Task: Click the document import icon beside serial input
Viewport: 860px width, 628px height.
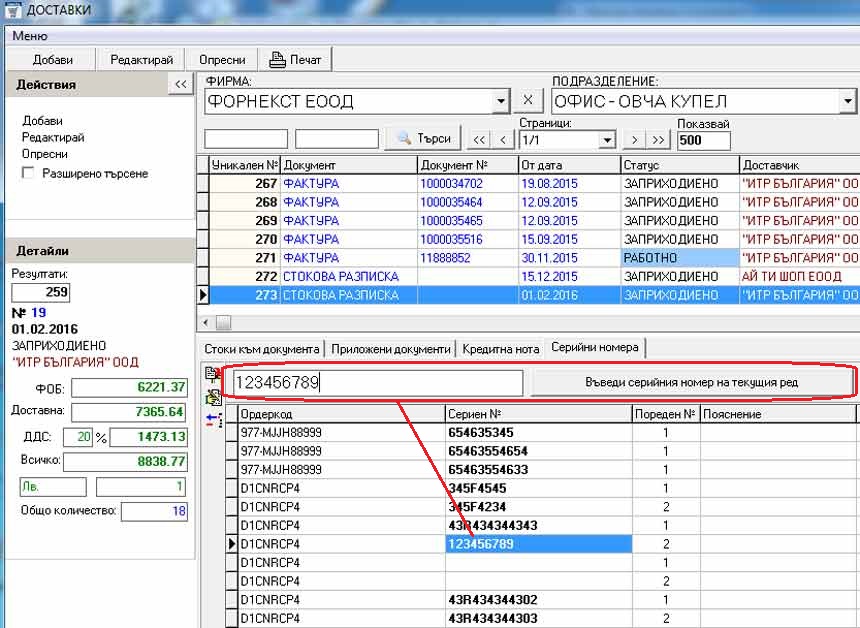Action: click(x=212, y=374)
